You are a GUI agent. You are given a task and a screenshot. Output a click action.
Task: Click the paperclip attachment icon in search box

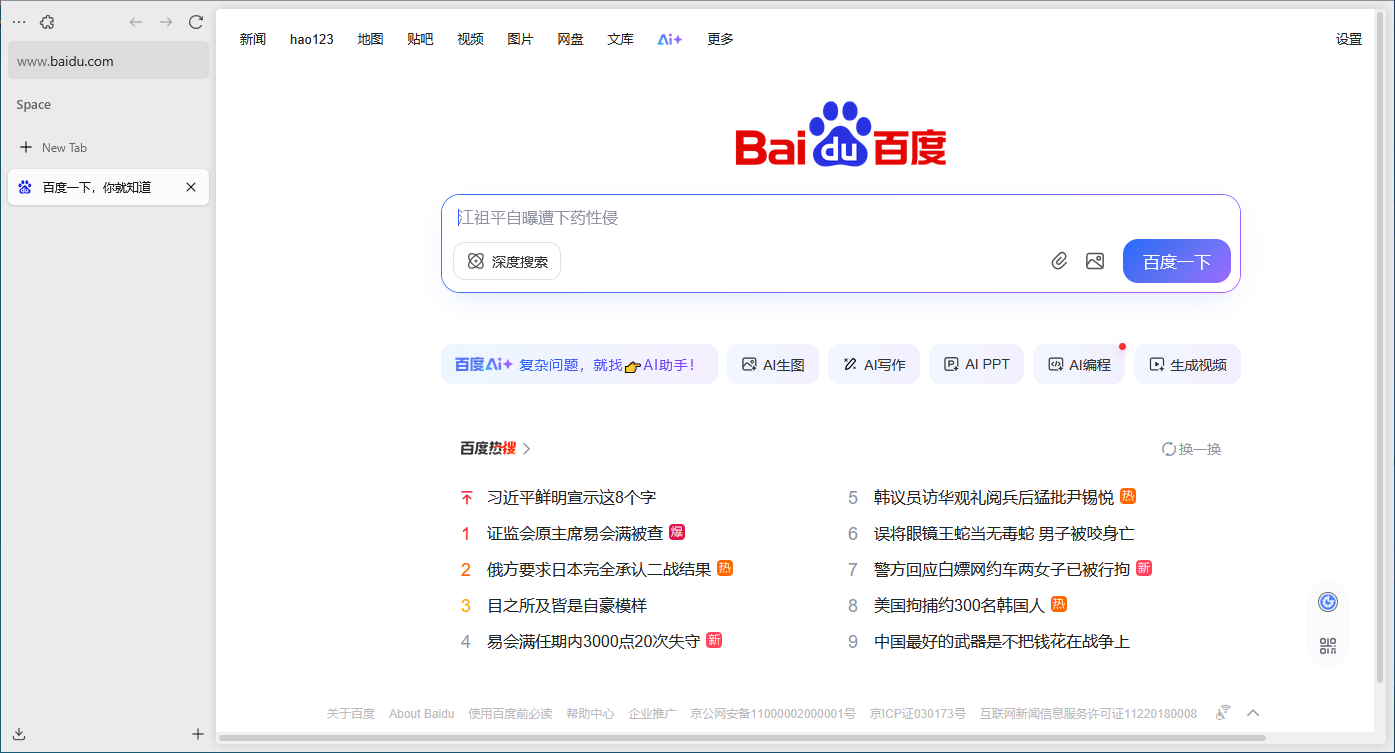1059,260
